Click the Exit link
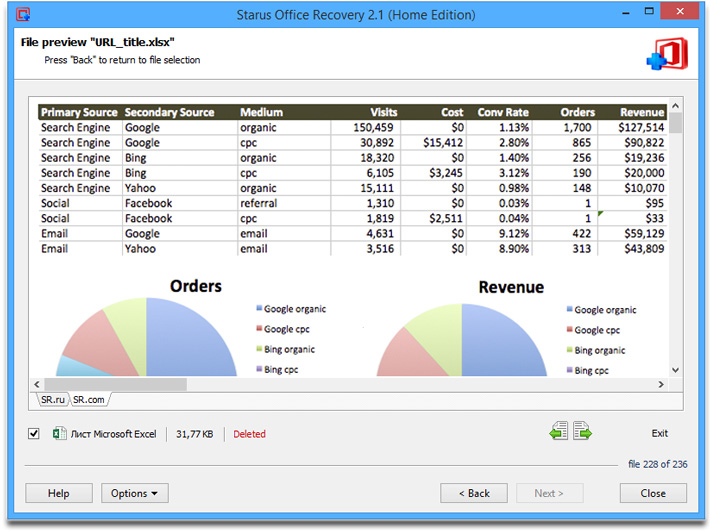The width and height of the screenshot is (710, 531). click(659, 433)
